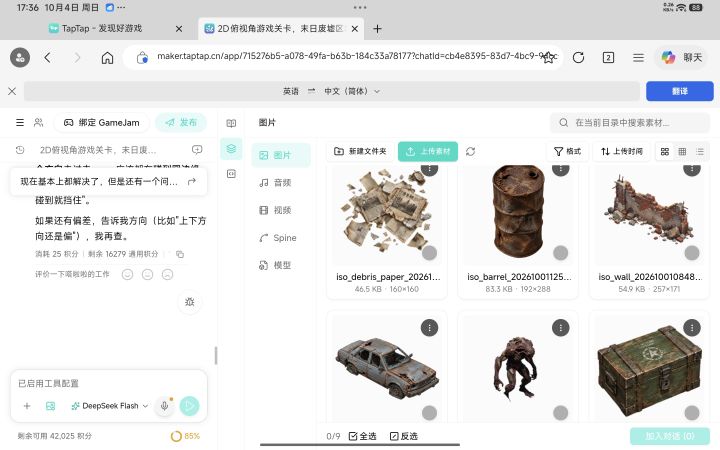Open the 聊天 chat assistant

[x=681, y=57]
